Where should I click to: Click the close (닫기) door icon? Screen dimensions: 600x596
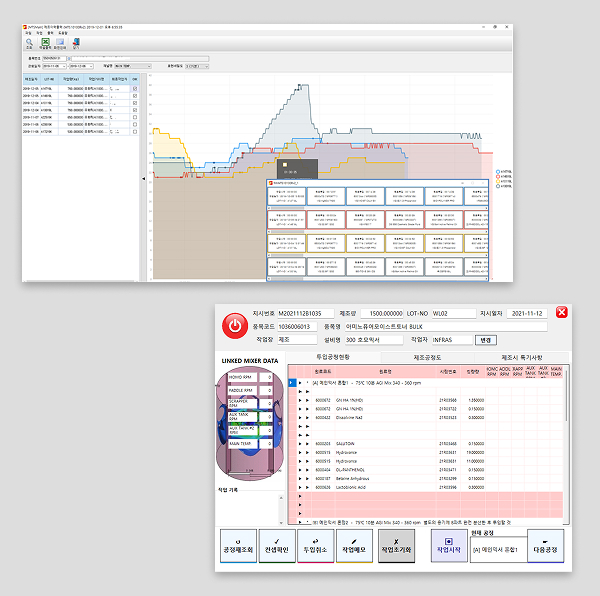pyautogui.click(x=76, y=42)
